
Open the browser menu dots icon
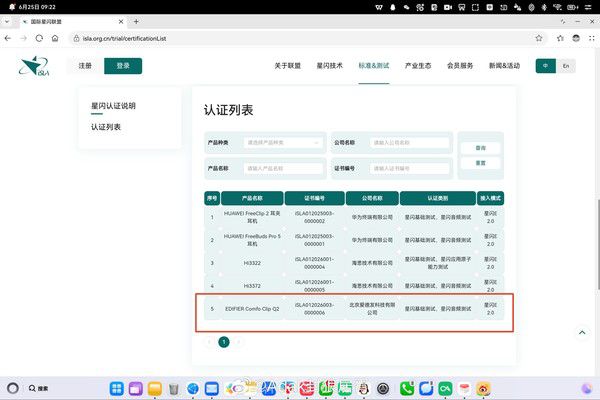pos(592,38)
